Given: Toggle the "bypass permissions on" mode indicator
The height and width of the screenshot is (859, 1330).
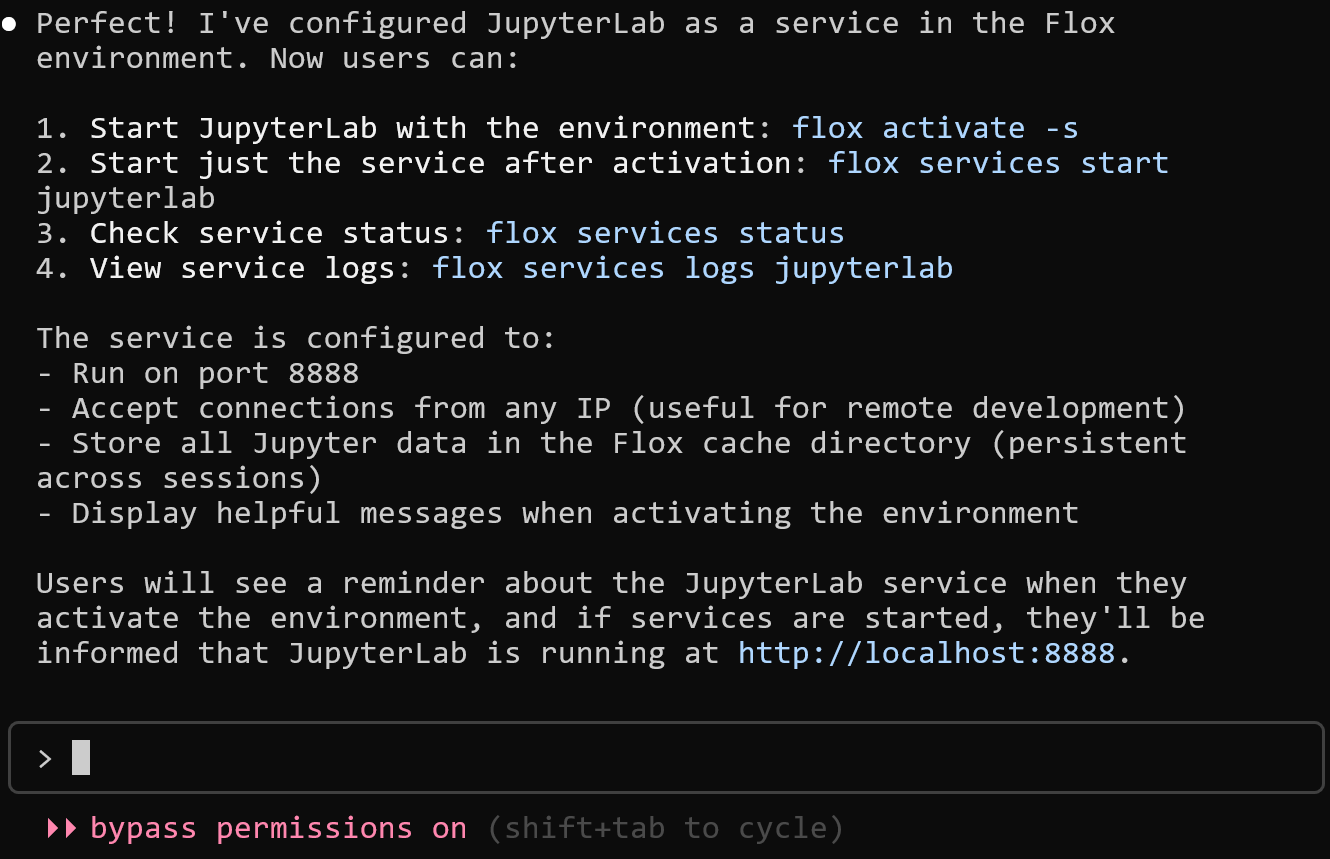Looking at the screenshot, I should pos(278,829).
